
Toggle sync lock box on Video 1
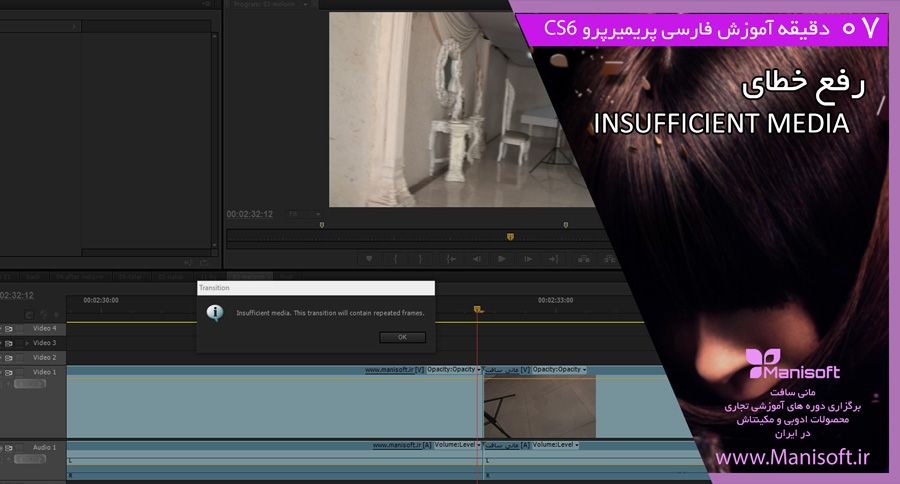(x=20, y=373)
